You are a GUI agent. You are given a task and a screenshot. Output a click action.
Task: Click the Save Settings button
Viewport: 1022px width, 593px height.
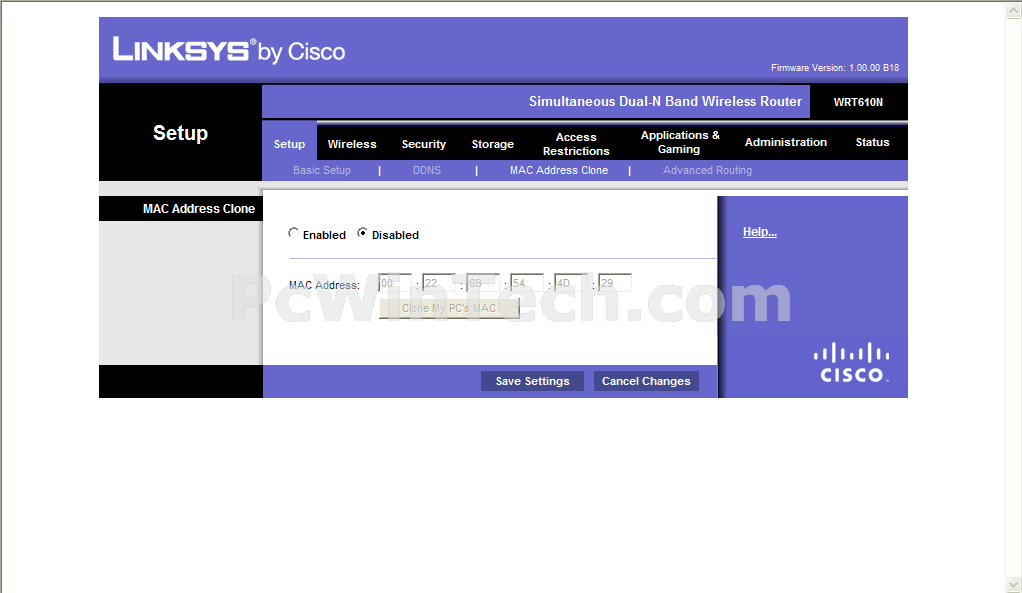[x=533, y=381]
